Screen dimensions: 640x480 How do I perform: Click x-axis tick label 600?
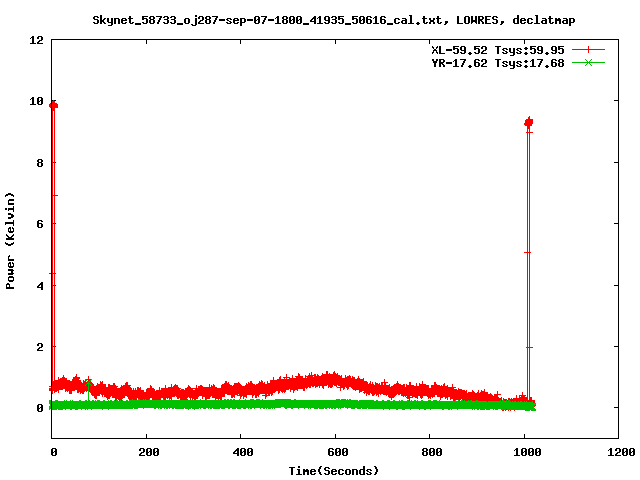[338, 452]
